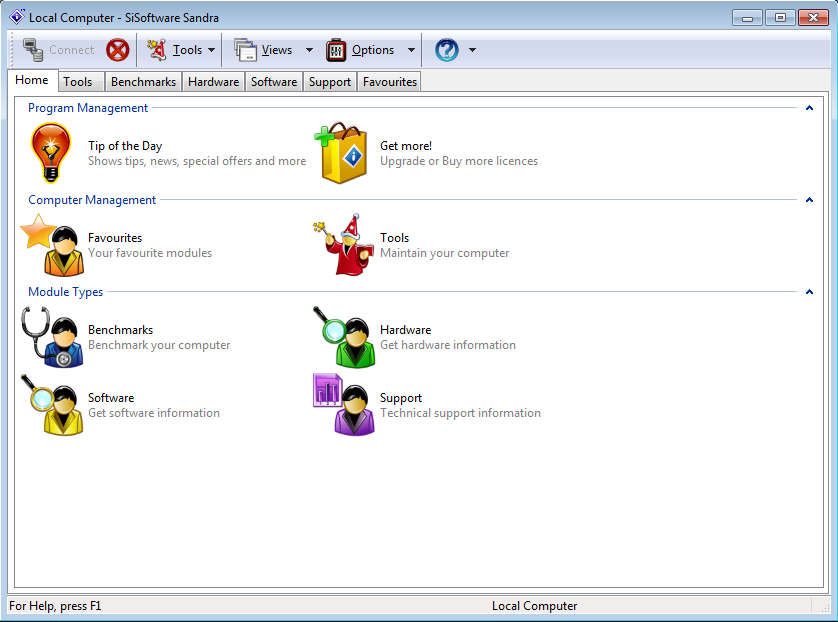Open the Favourites star person icon
The height and width of the screenshot is (622, 838).
[x=52, y=245]
